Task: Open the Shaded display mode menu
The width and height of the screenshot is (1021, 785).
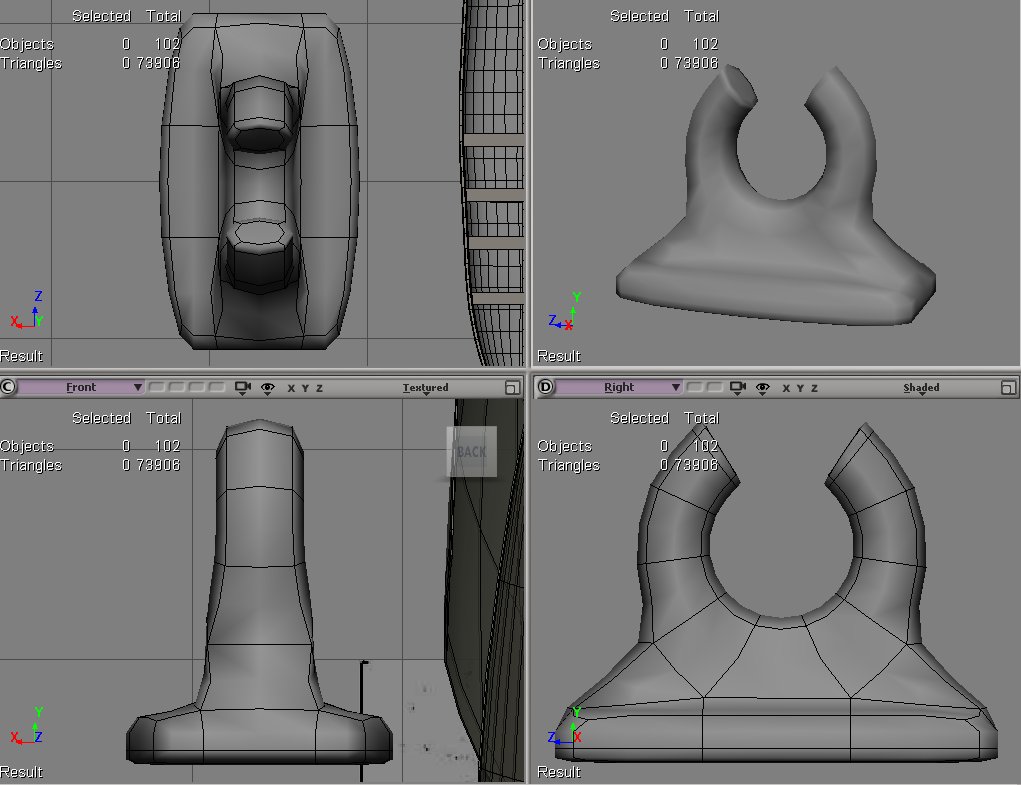Action: coord(921,388)
